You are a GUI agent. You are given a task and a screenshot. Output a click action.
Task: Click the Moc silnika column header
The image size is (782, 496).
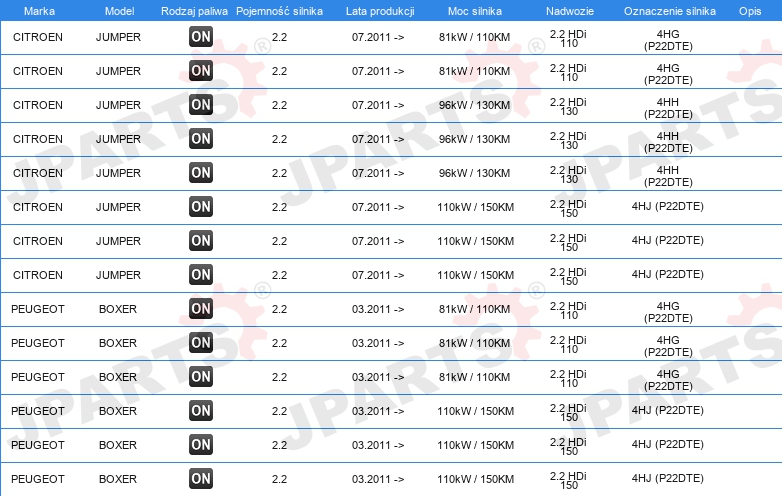pyautogui.click(x=474, y=11)
